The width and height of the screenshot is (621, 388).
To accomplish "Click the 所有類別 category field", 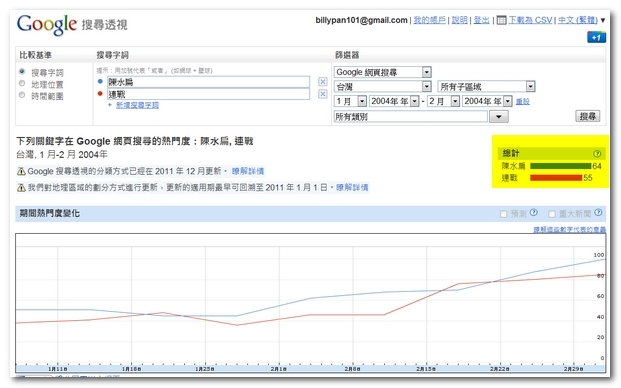I will coord(411,117).
